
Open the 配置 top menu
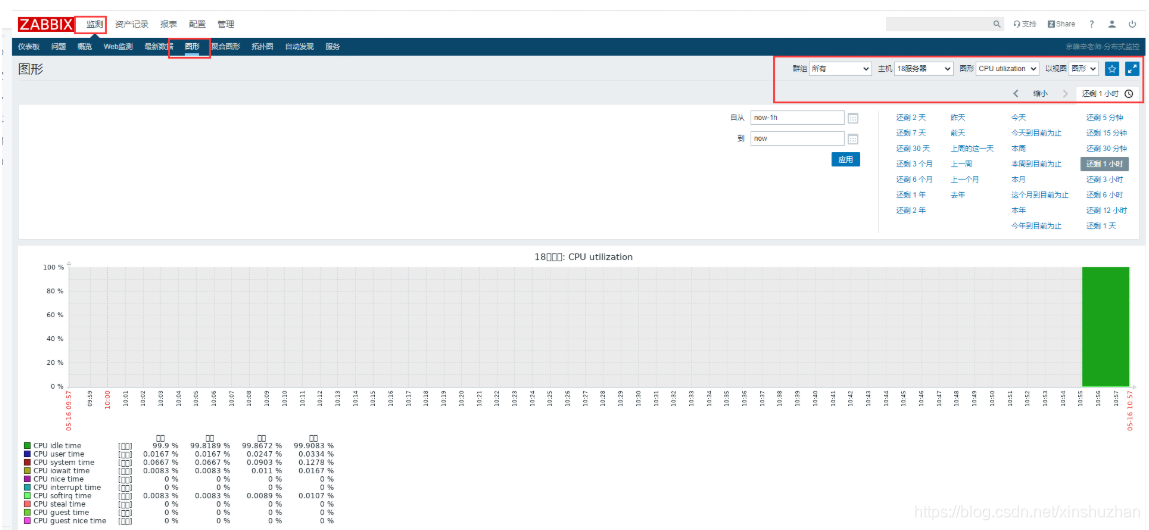click(x=197, y=24)
